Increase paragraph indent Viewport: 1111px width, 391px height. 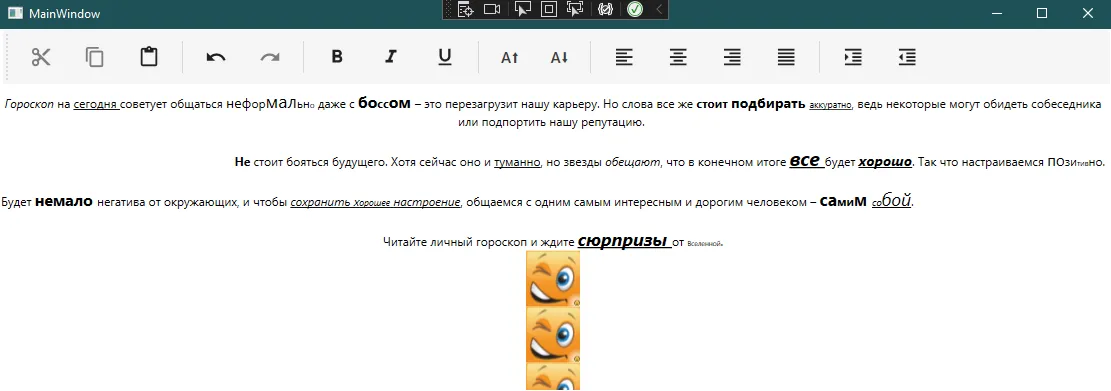click(853, 57)
